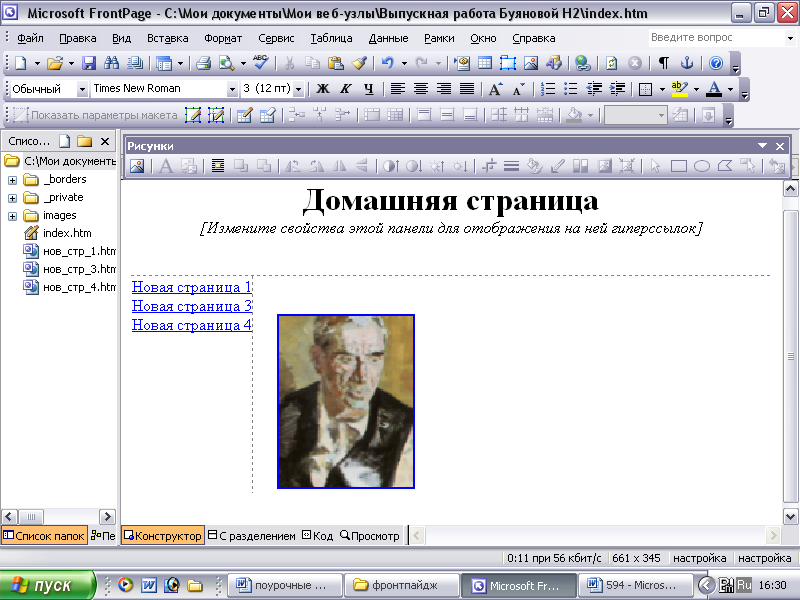Image resolution: width=800 pixels, height=600 pixels.
Task: Click font color A swatch button
Action: click(x=714, y=89)
